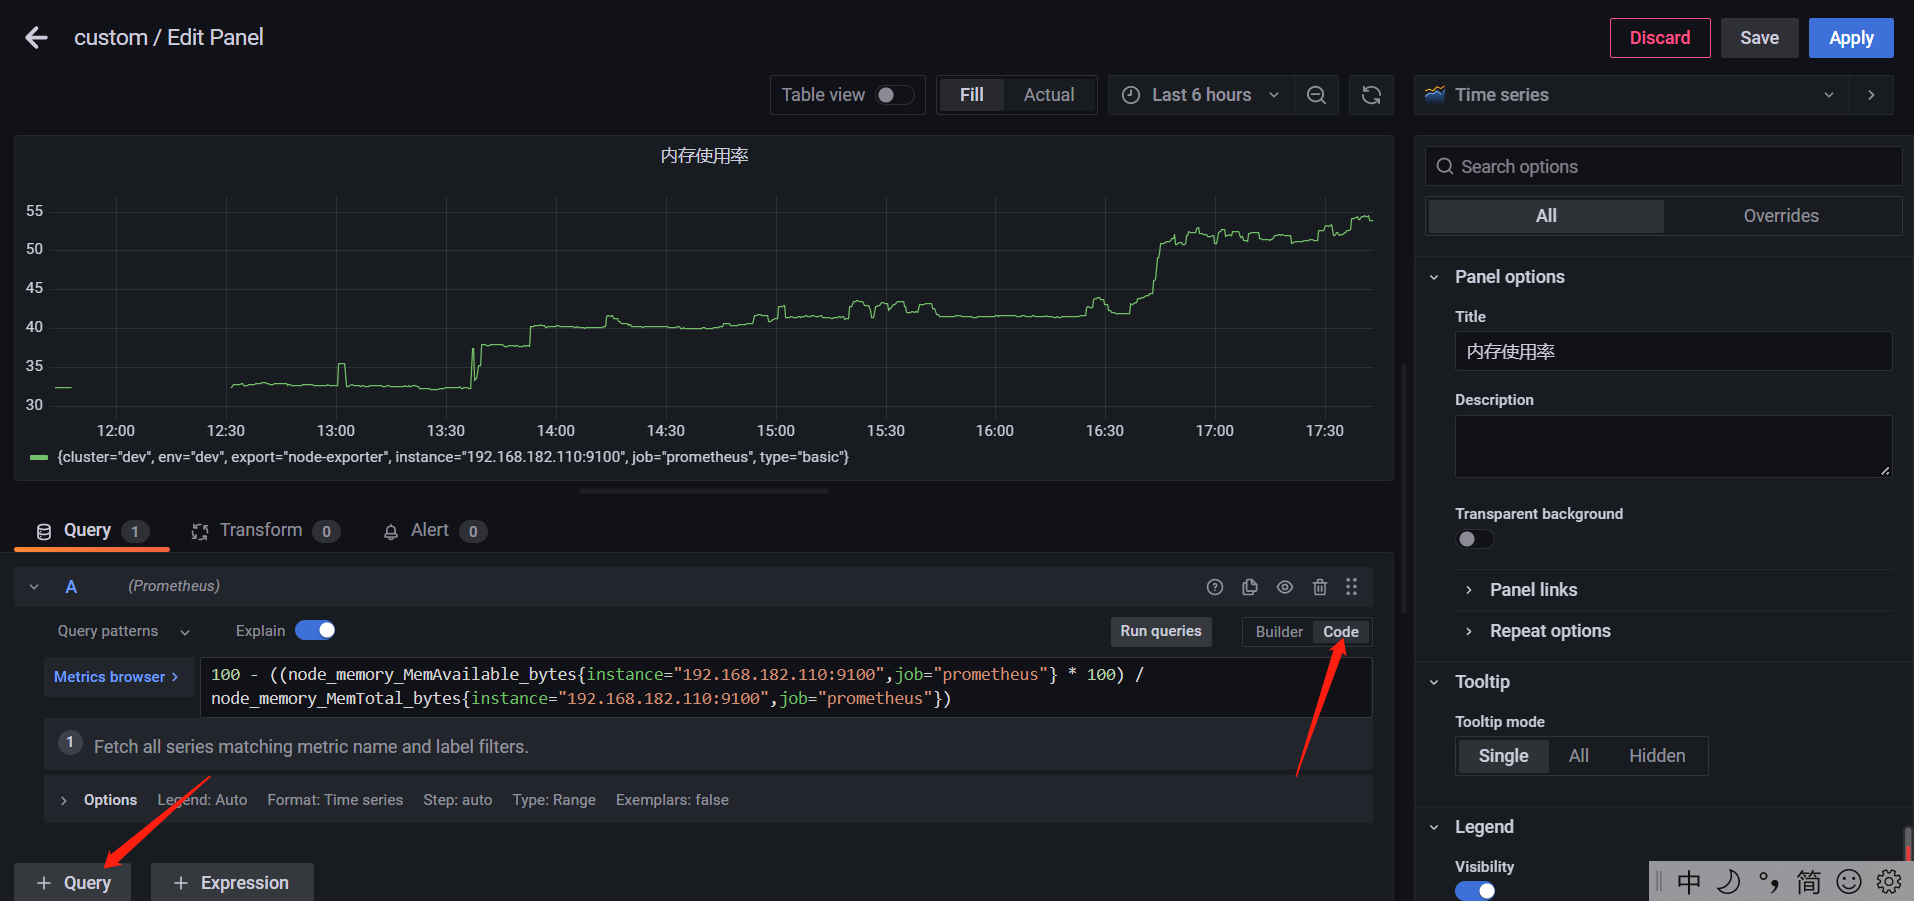The height and width of the screenshot is (901, 1914).
Task: Open the Metrics browser
Action: click(118, 677)
